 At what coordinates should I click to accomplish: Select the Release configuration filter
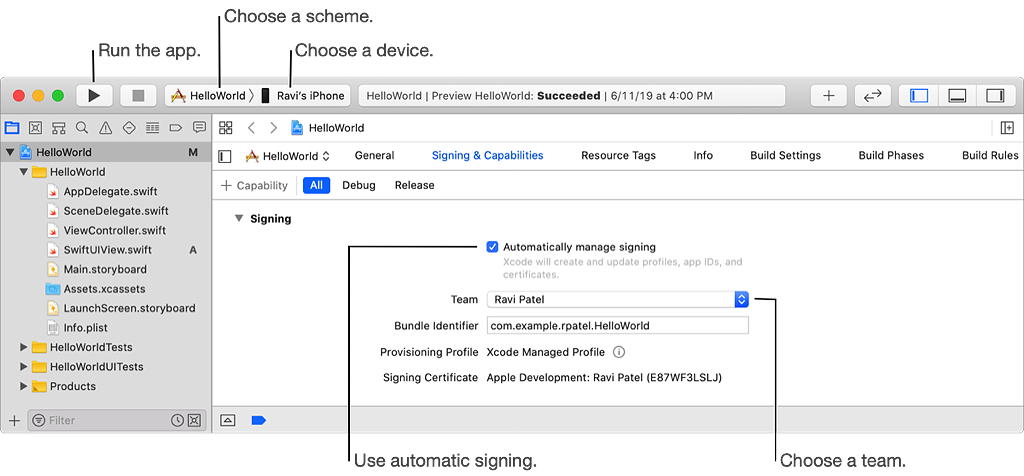point(415,185)
